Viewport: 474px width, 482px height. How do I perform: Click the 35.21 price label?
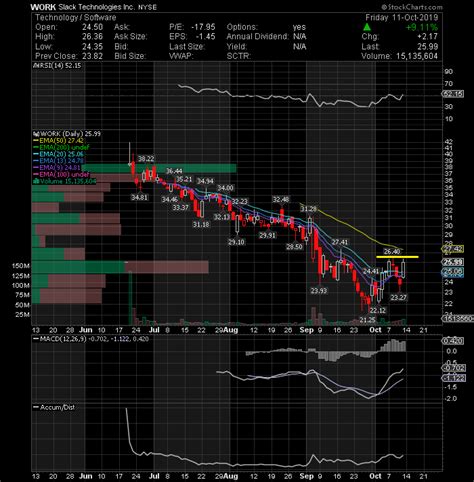pos(184,179)
